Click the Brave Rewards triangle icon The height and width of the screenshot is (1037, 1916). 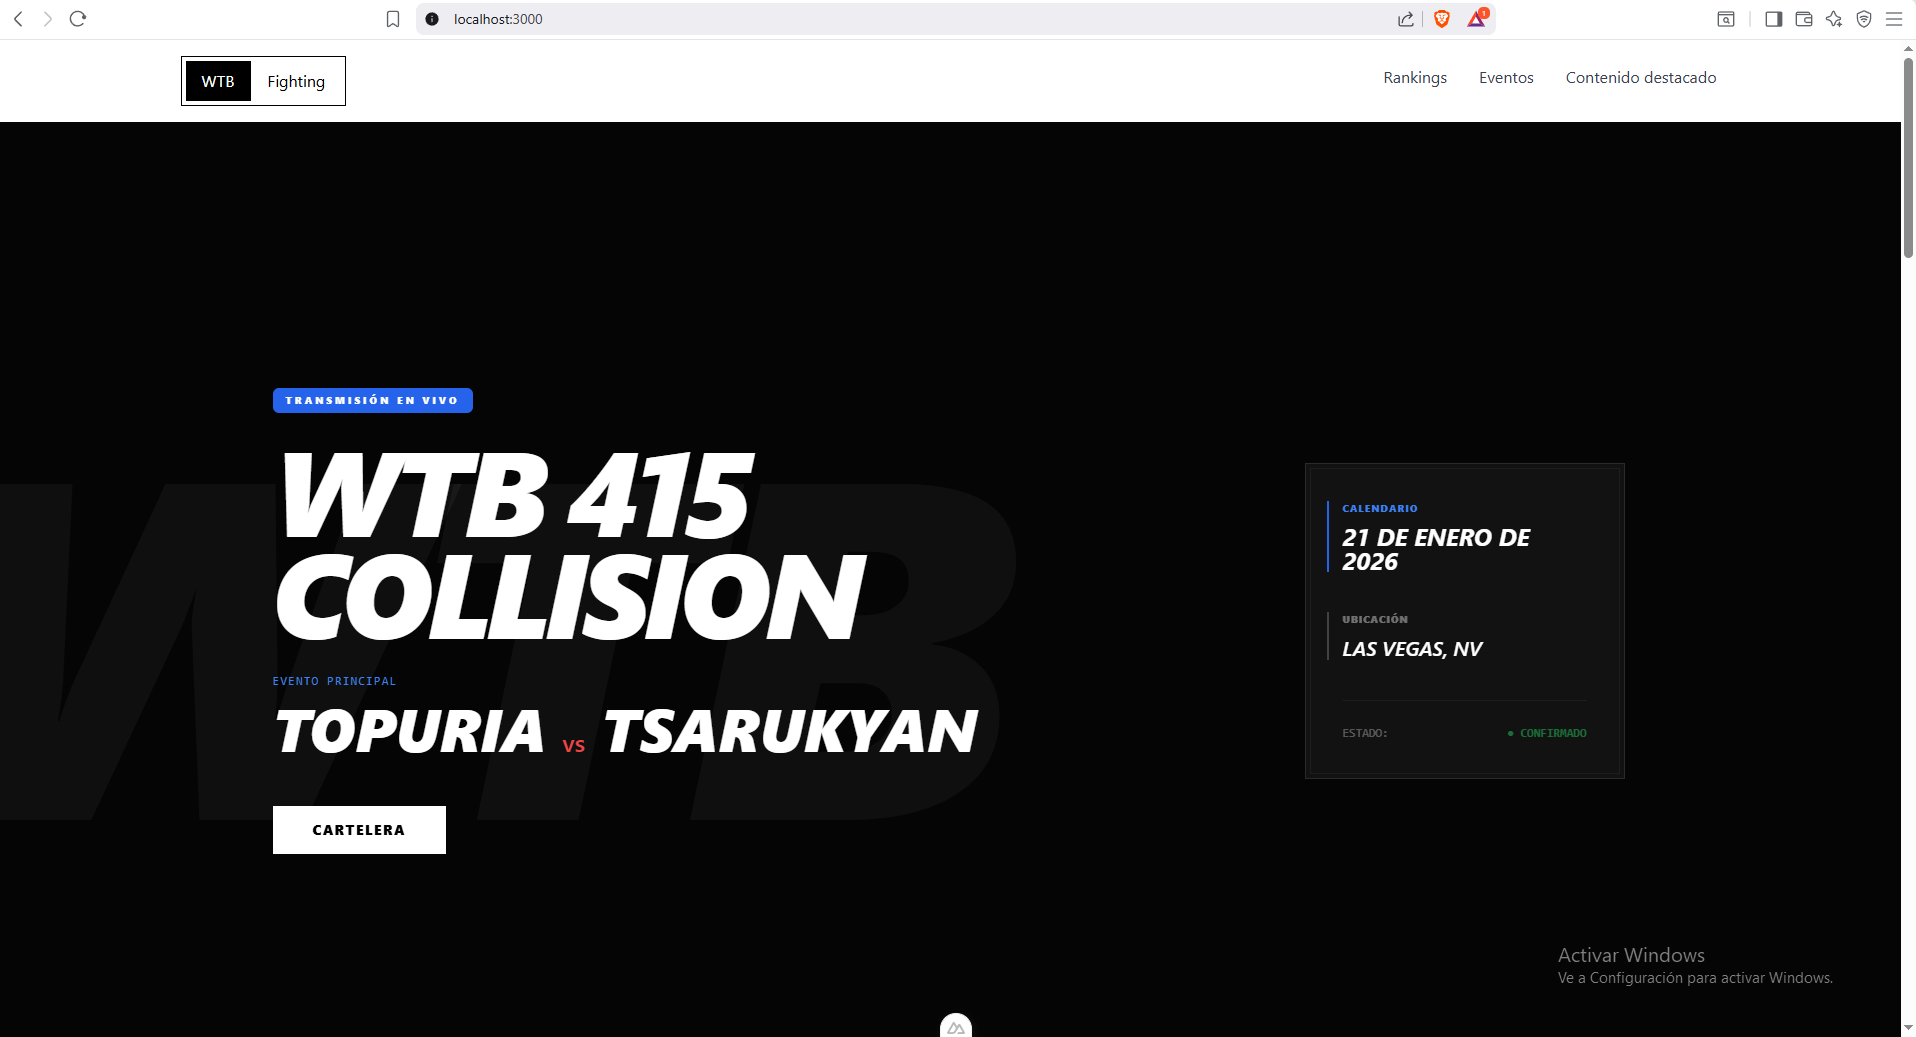click(x=1477, y=19)
